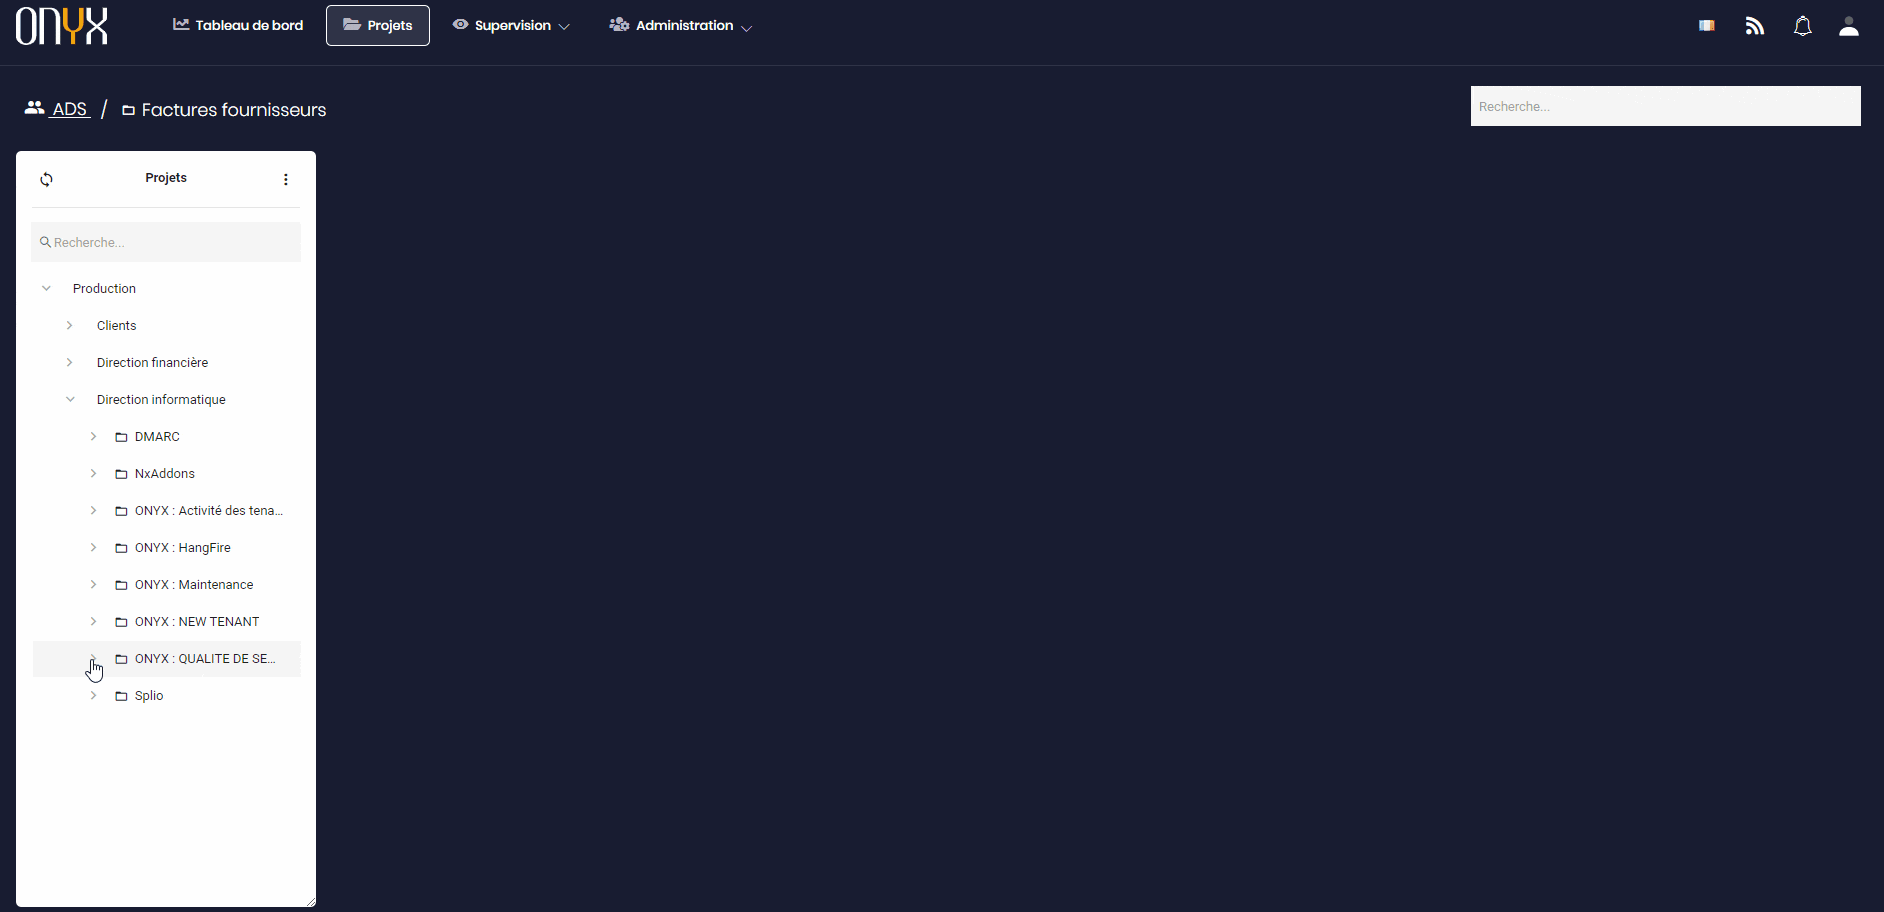Collapse Direction informatique node
The image size is (1884, 912).
coord(70,399)
